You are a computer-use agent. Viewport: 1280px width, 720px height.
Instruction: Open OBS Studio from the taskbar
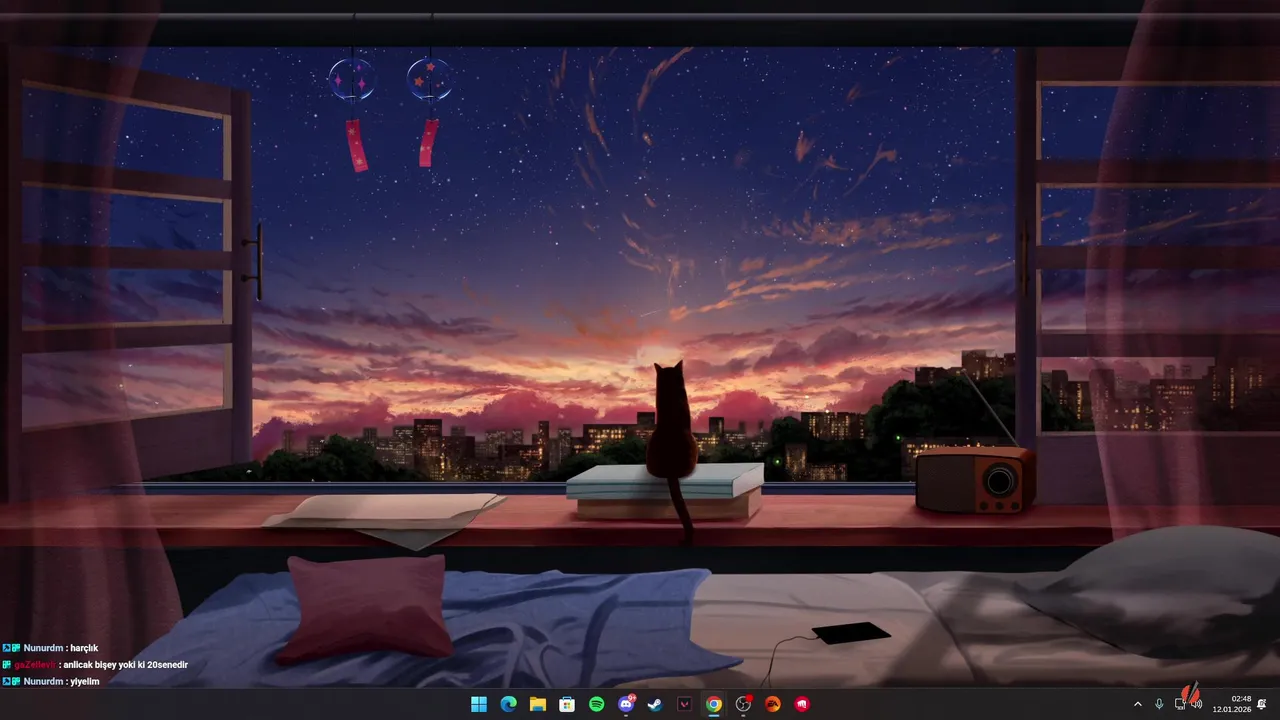click(743, 704)
